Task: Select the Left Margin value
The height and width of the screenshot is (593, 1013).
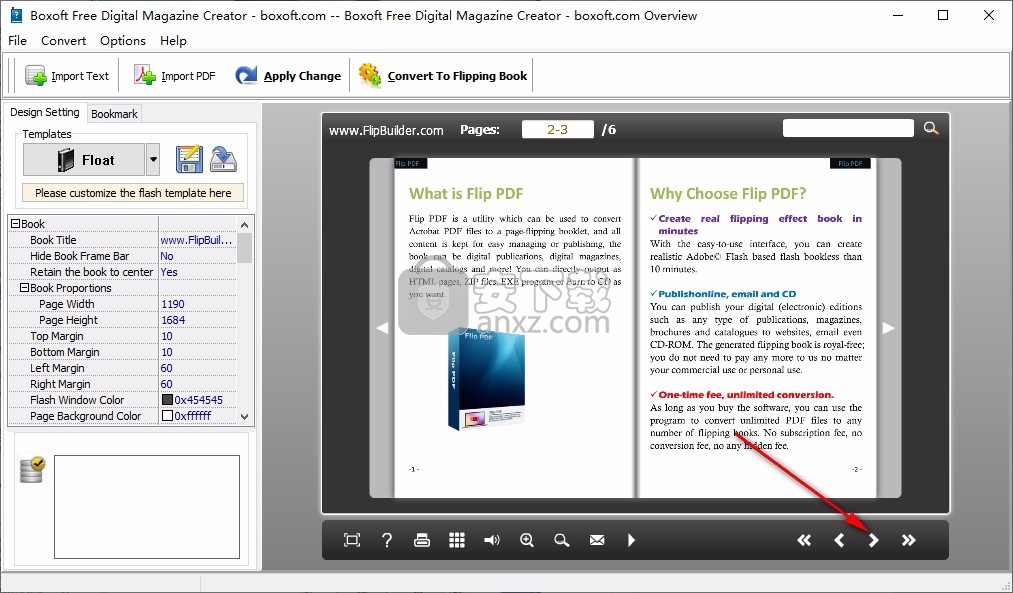Action: (x=197, y=368)
